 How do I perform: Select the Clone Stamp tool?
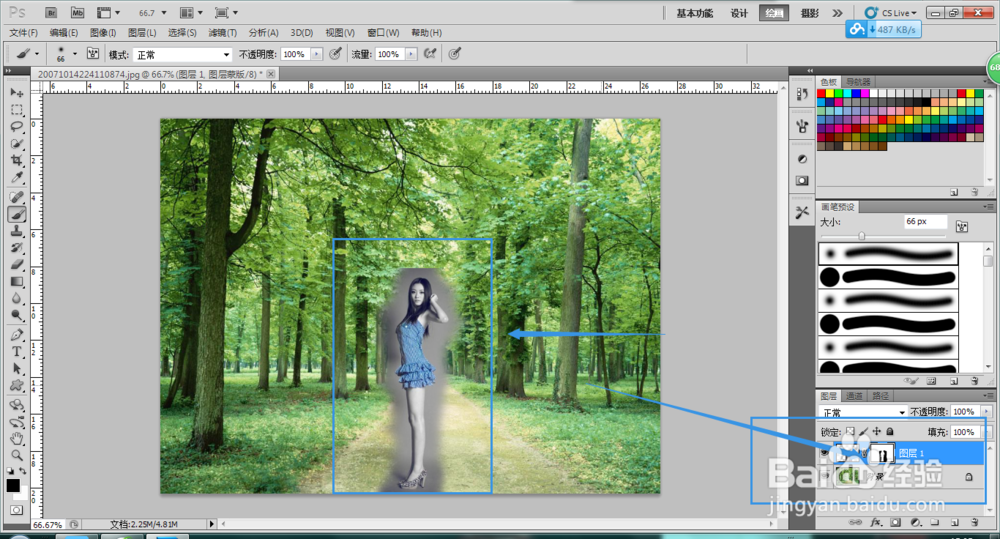[17, 232]
